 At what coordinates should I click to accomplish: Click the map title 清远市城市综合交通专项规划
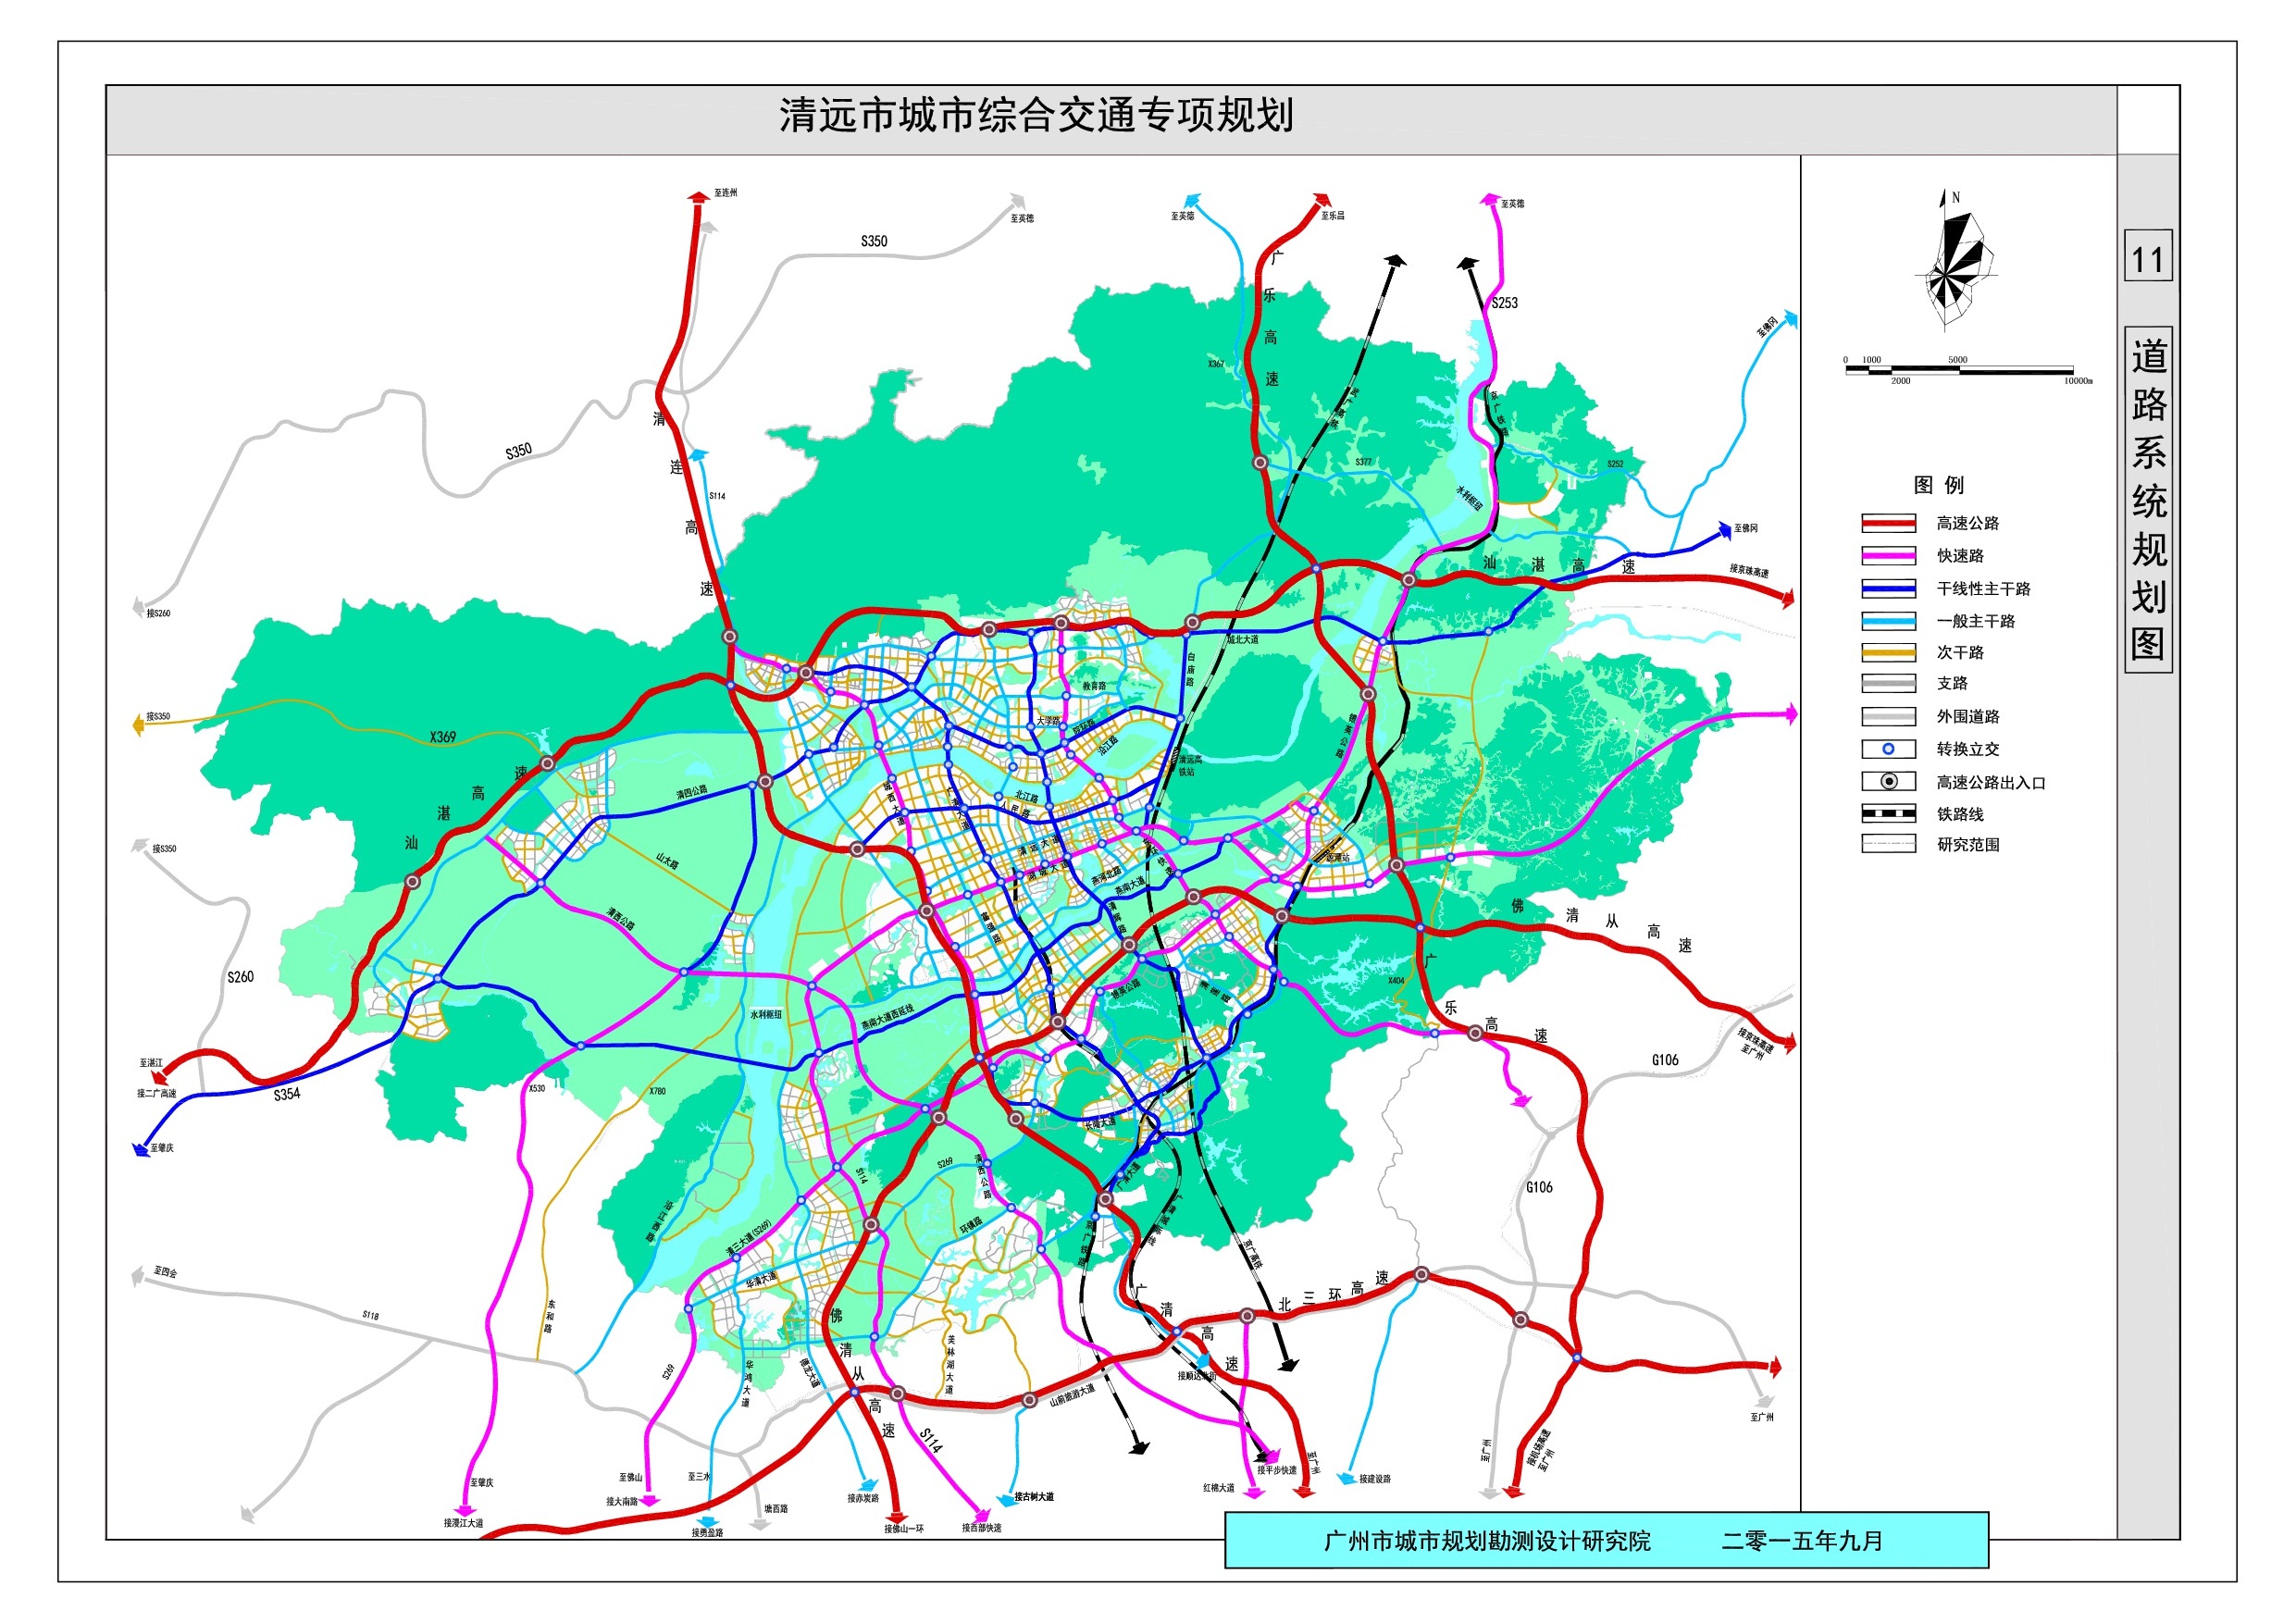click(x=1036, y=116)
